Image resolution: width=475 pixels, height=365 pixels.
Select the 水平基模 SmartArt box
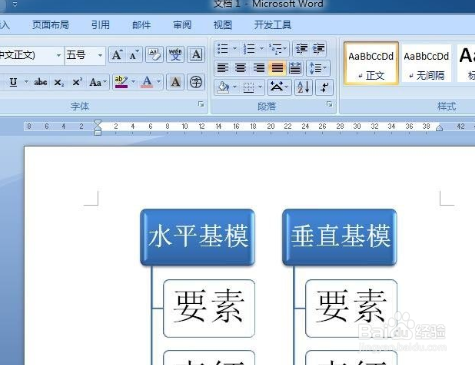(x=198, y=237)
